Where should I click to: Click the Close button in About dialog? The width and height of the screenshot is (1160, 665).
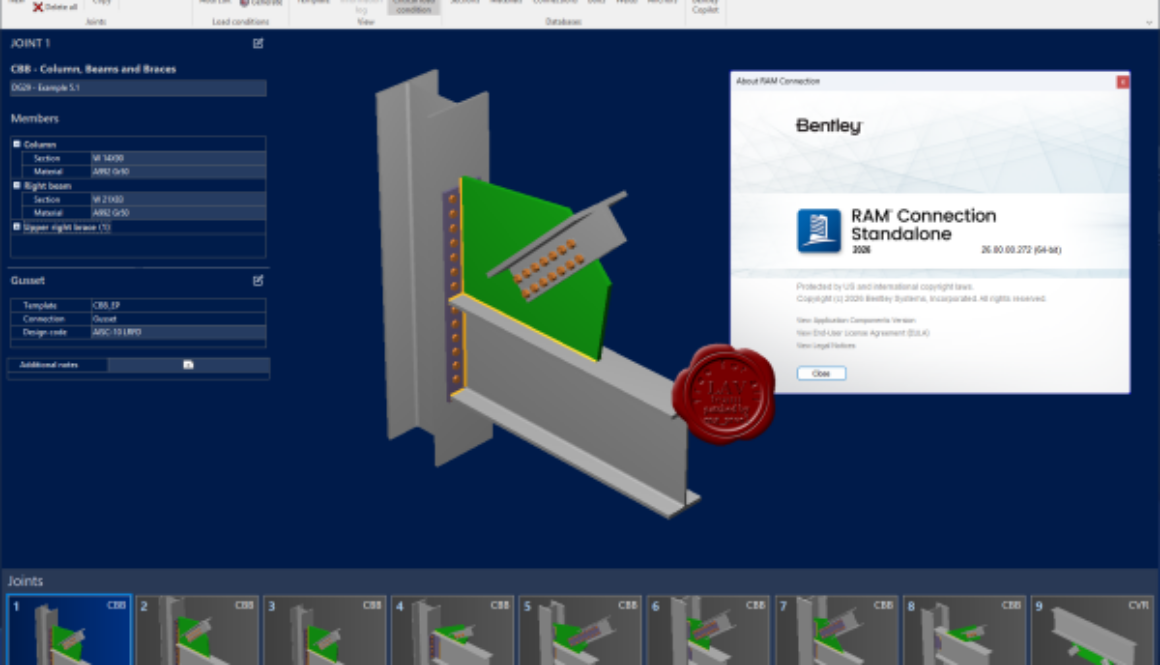(x=821, y=374)
